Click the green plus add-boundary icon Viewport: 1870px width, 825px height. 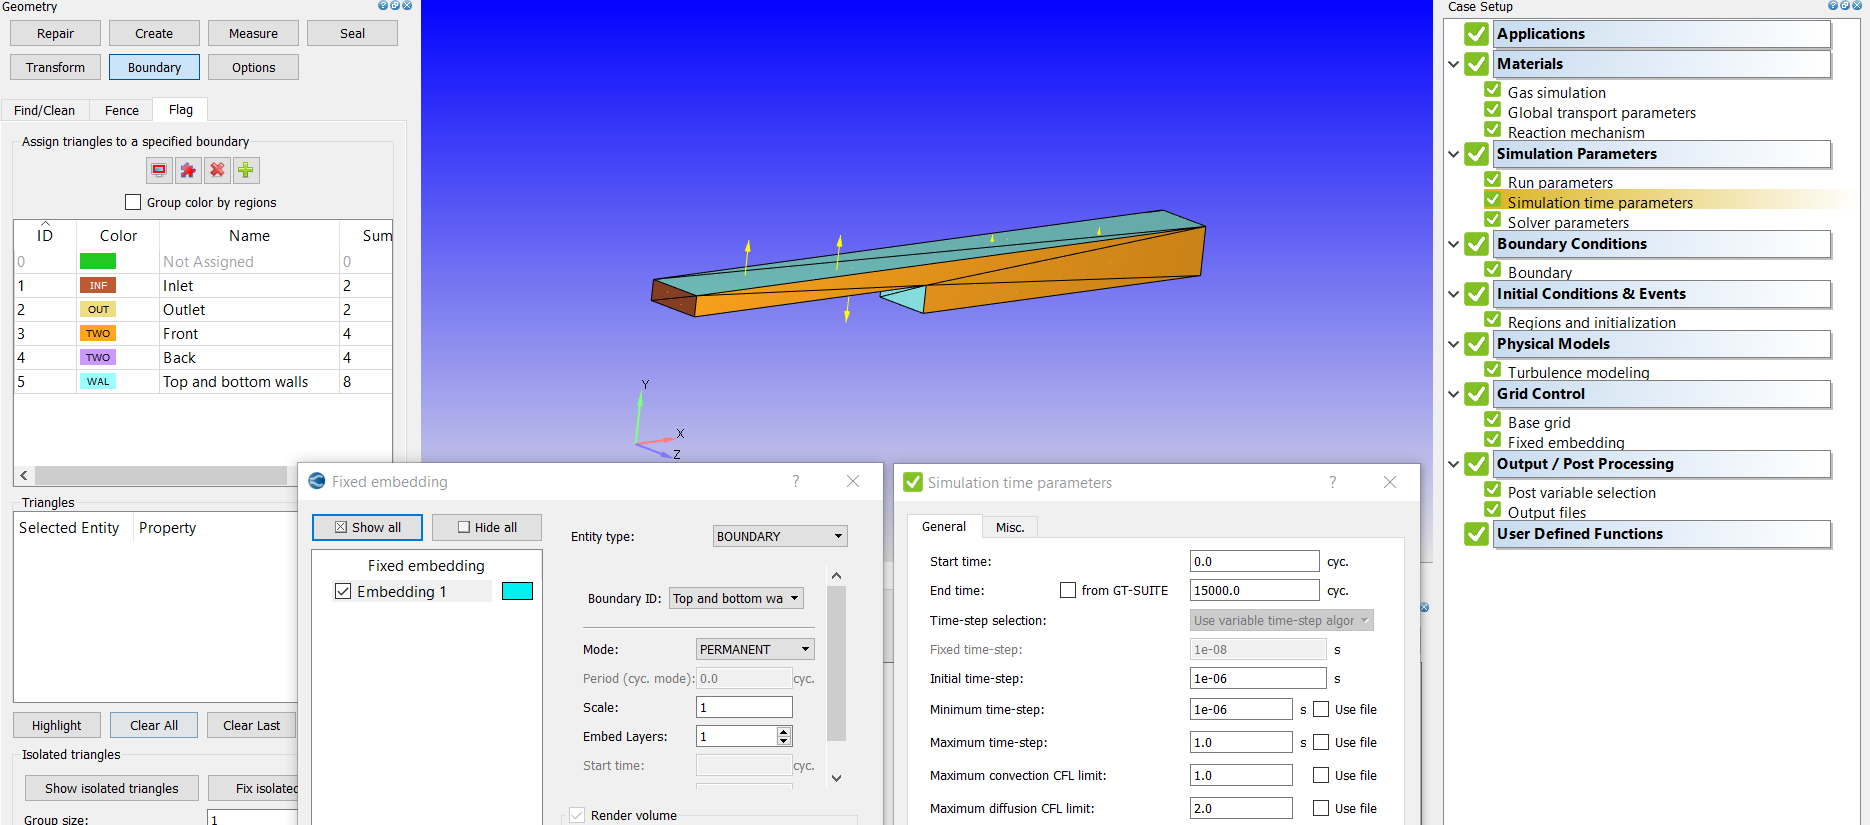[x=246, y=170]
